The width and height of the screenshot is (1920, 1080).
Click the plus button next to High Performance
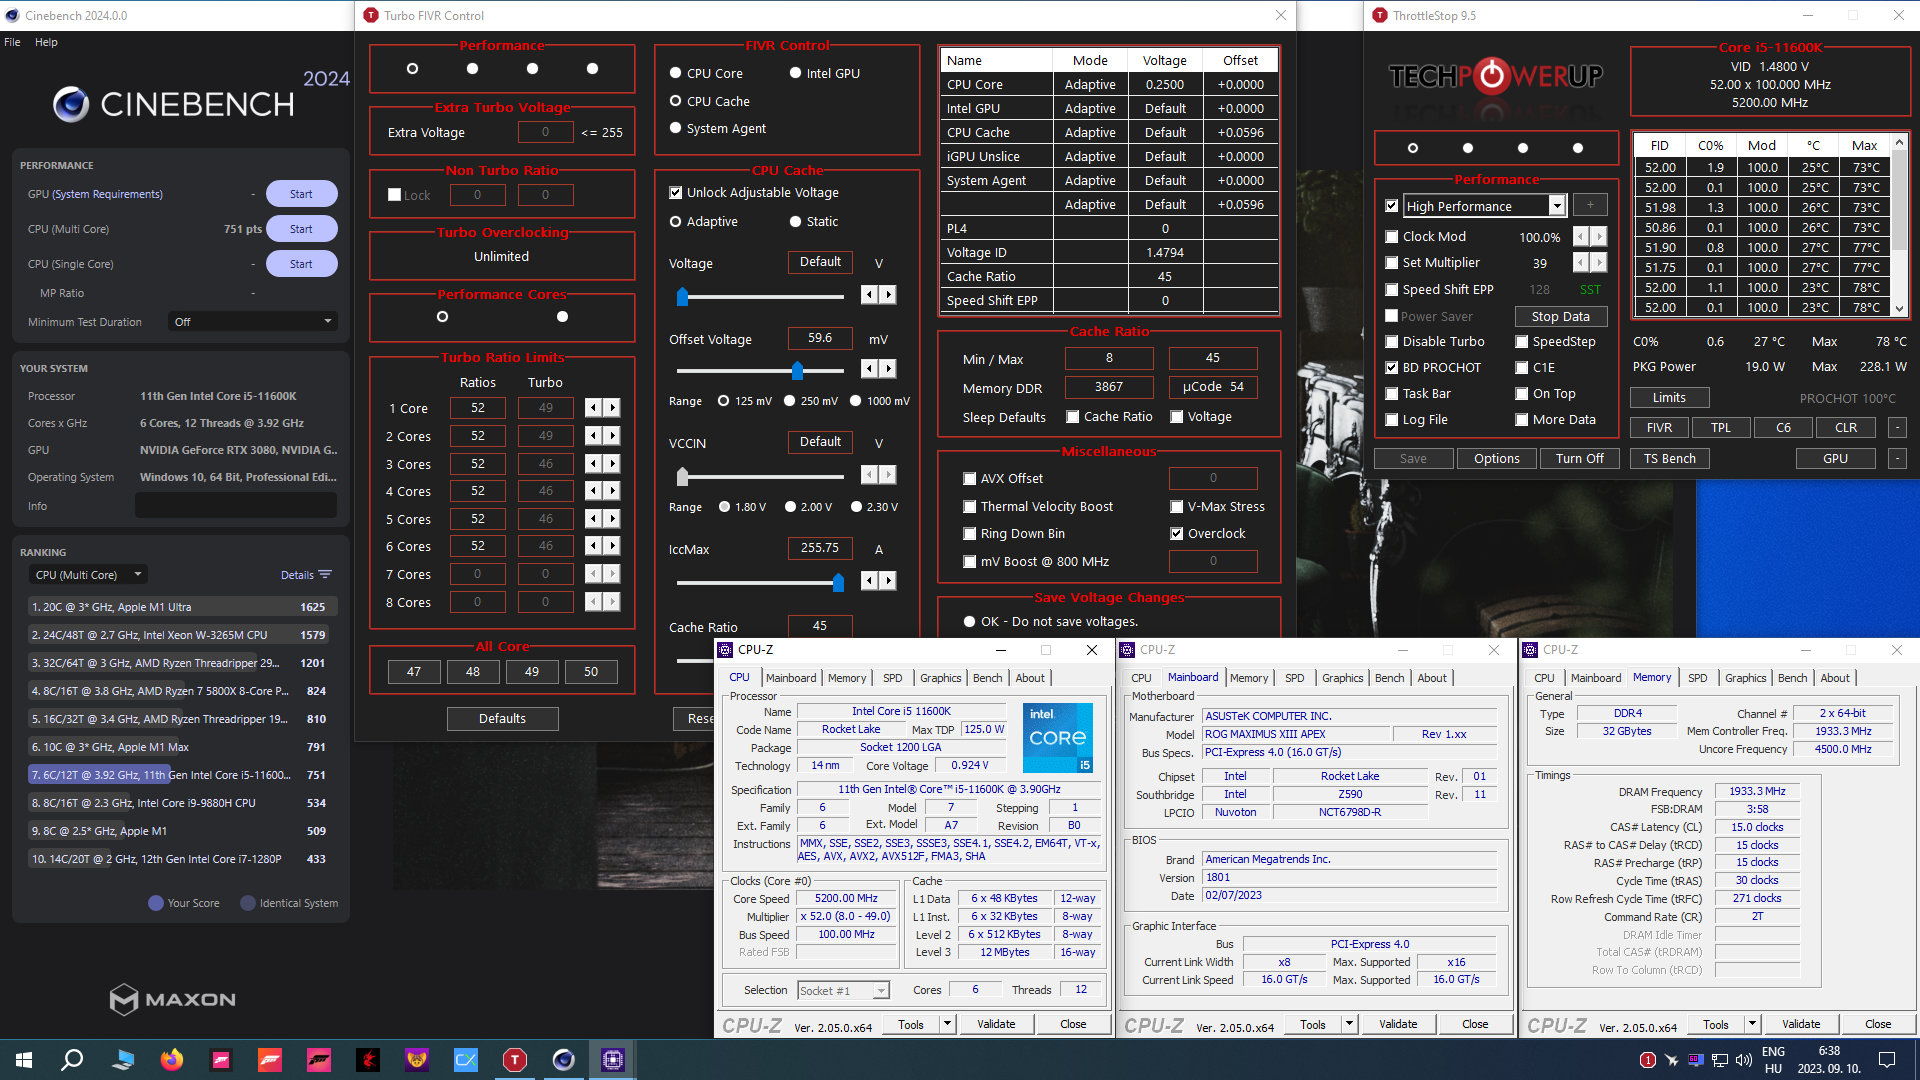click(x=1590, y=205)
